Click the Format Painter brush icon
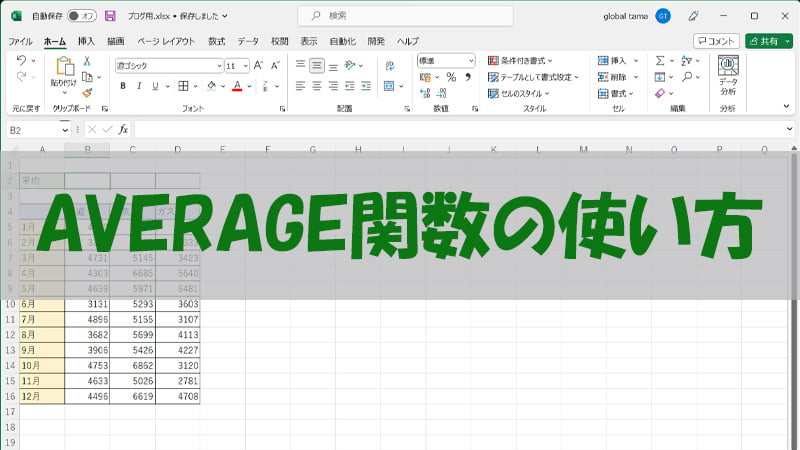The height and width of the screenshot is (450, 800). tap(88, 93)
